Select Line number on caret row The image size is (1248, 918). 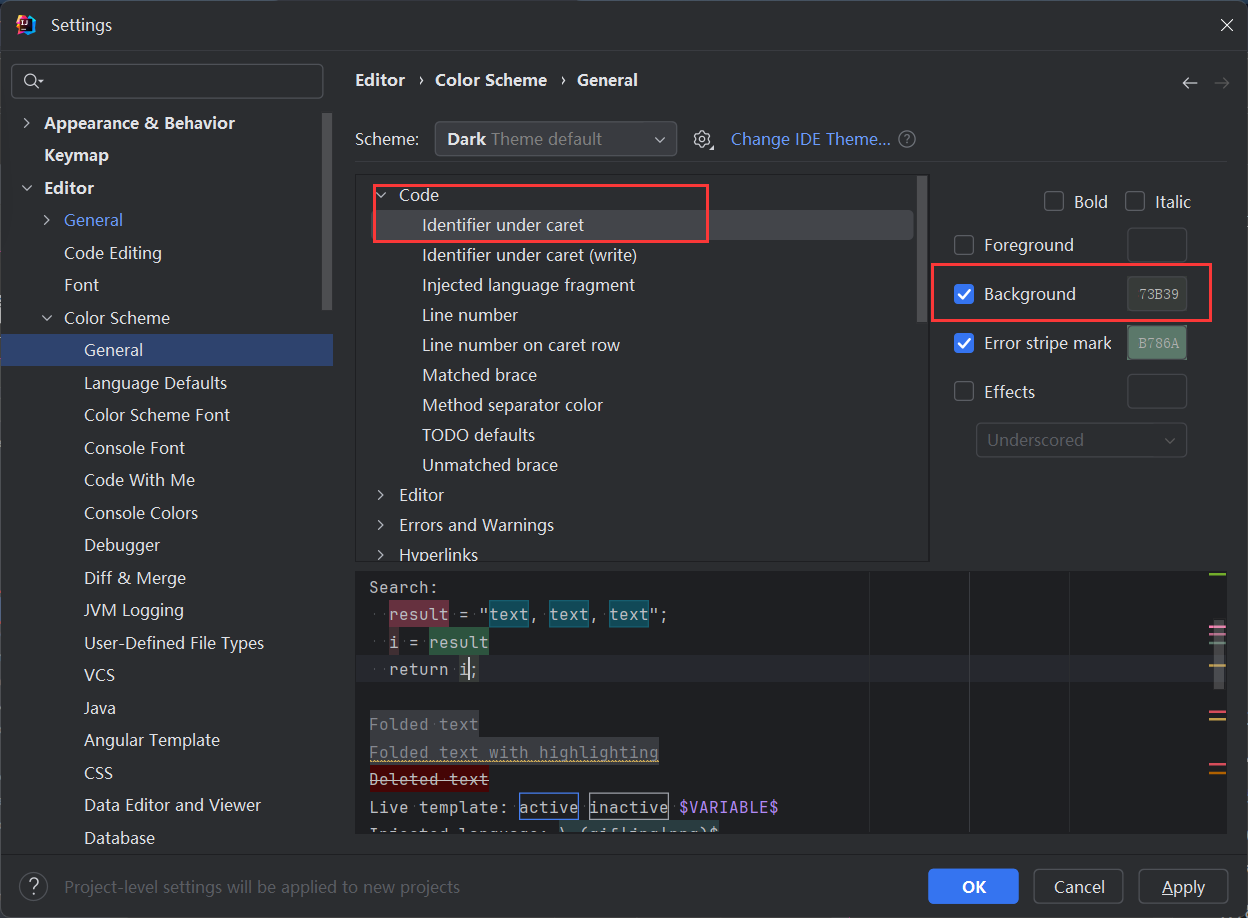pyautogui.click(x=521, y=345)
